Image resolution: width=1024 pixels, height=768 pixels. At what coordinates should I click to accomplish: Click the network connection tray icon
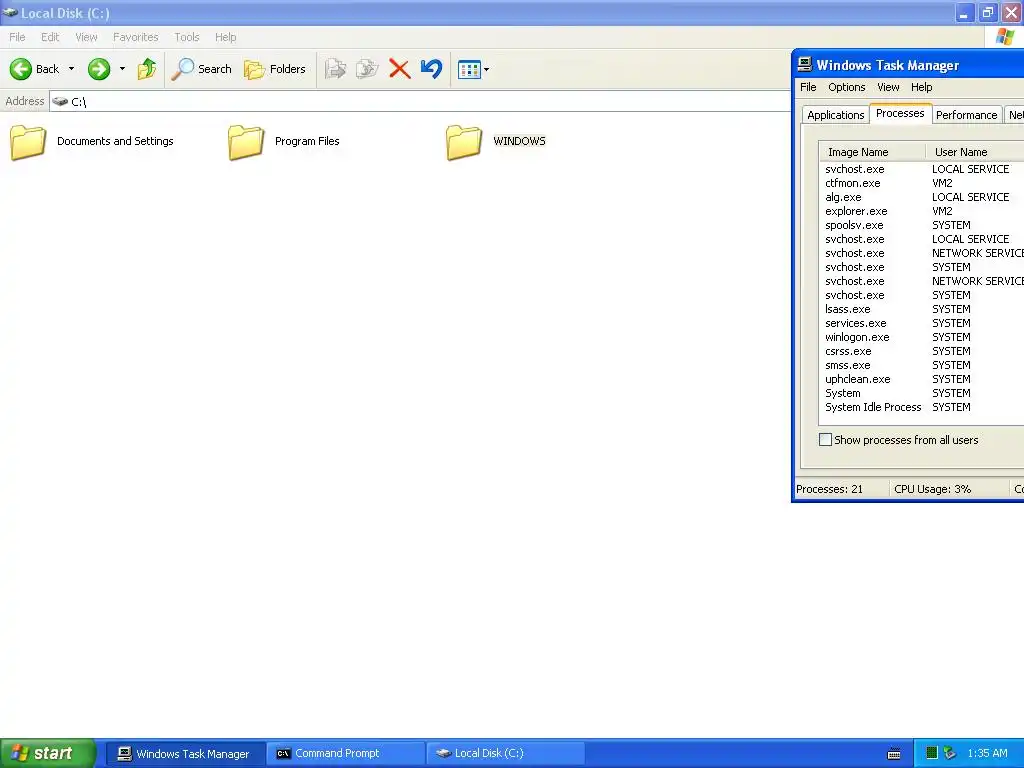[x=950, y=753]
